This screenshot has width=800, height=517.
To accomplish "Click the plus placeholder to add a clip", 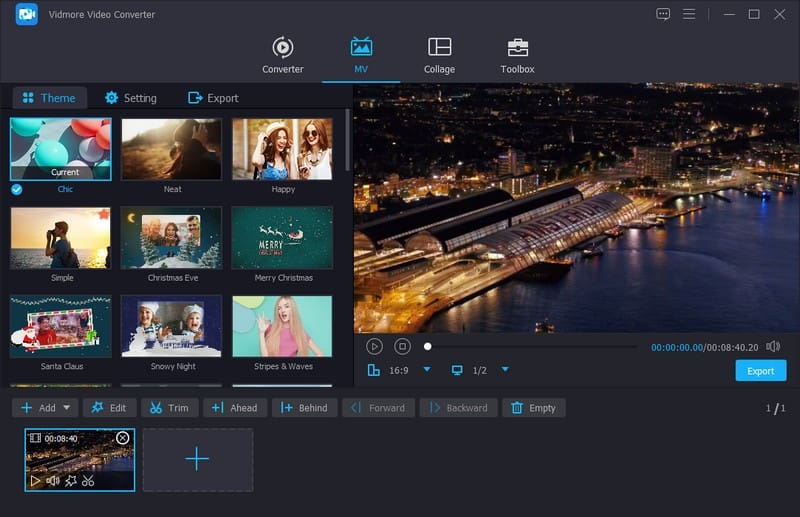I will tap(198, 460).
